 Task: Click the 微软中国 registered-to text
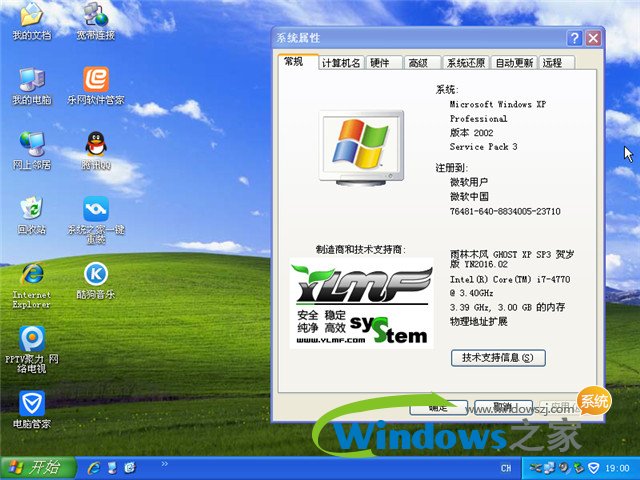coord(469,196)
